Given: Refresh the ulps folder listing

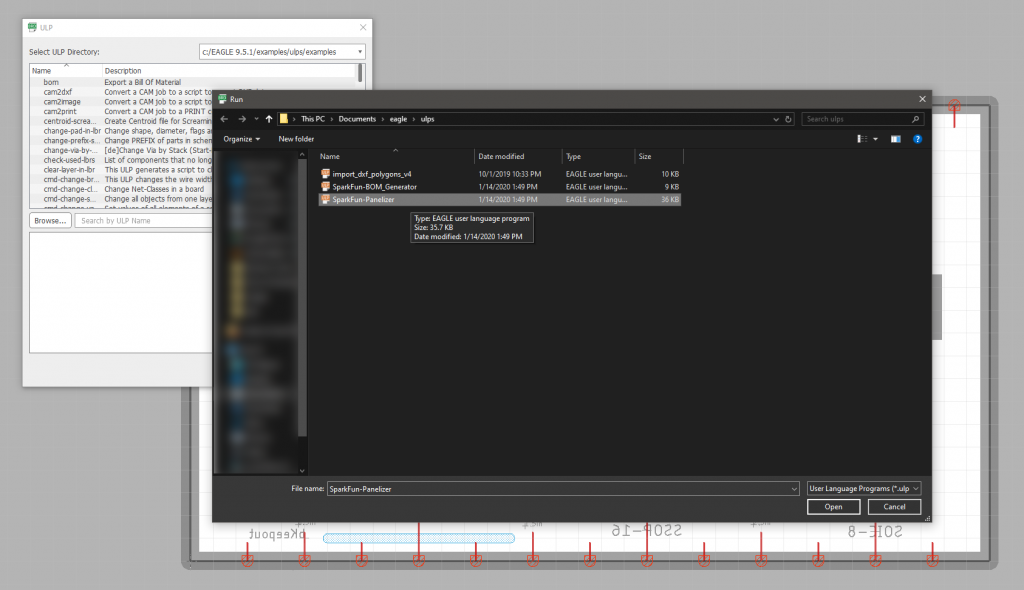Looking at the screenshot, I should pos(789,119).
